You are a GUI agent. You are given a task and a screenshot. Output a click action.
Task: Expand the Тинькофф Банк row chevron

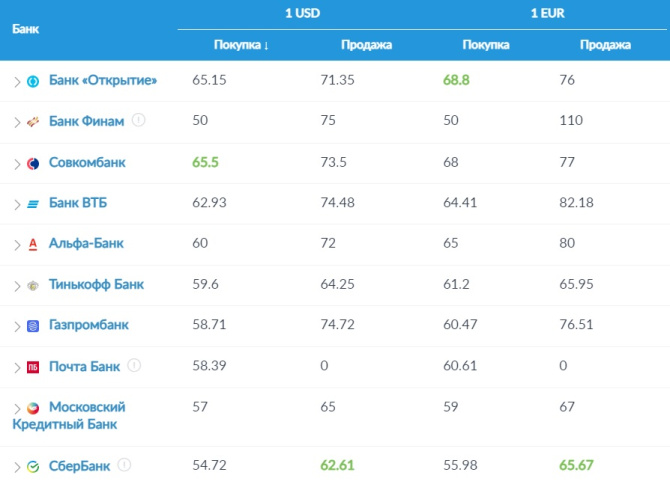tap(16, 286)
